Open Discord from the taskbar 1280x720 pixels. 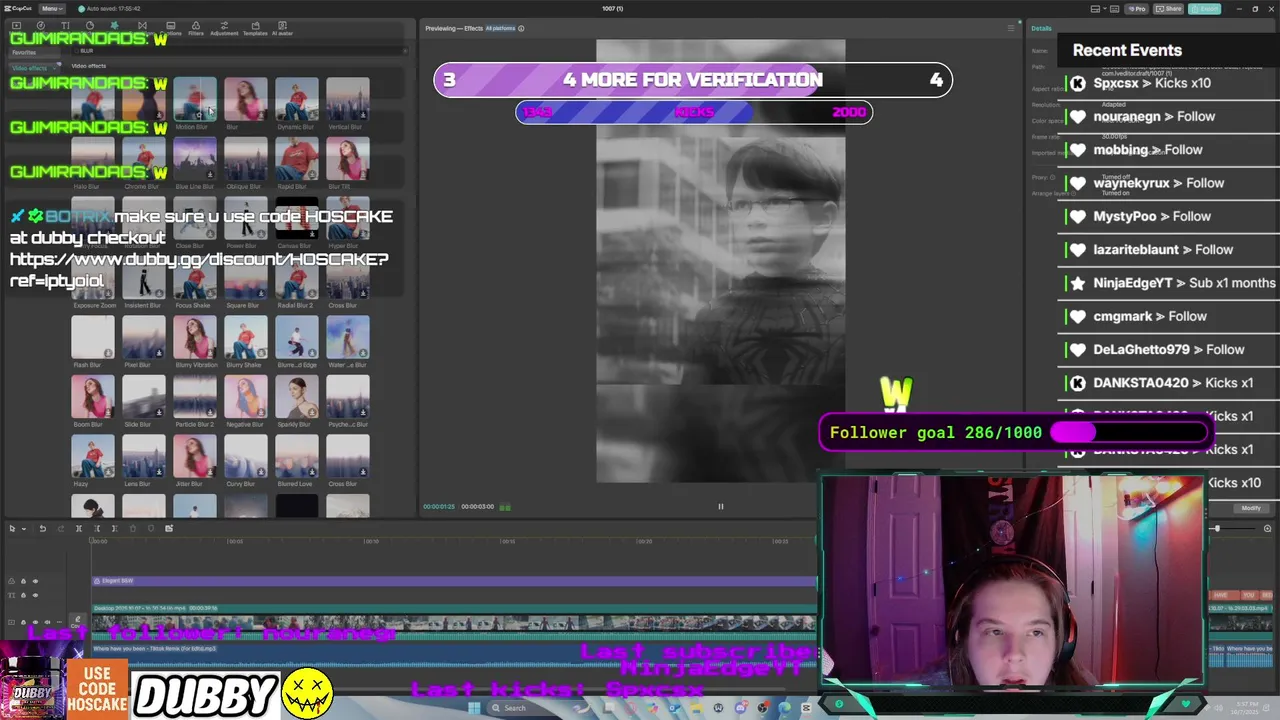[740, 708]
